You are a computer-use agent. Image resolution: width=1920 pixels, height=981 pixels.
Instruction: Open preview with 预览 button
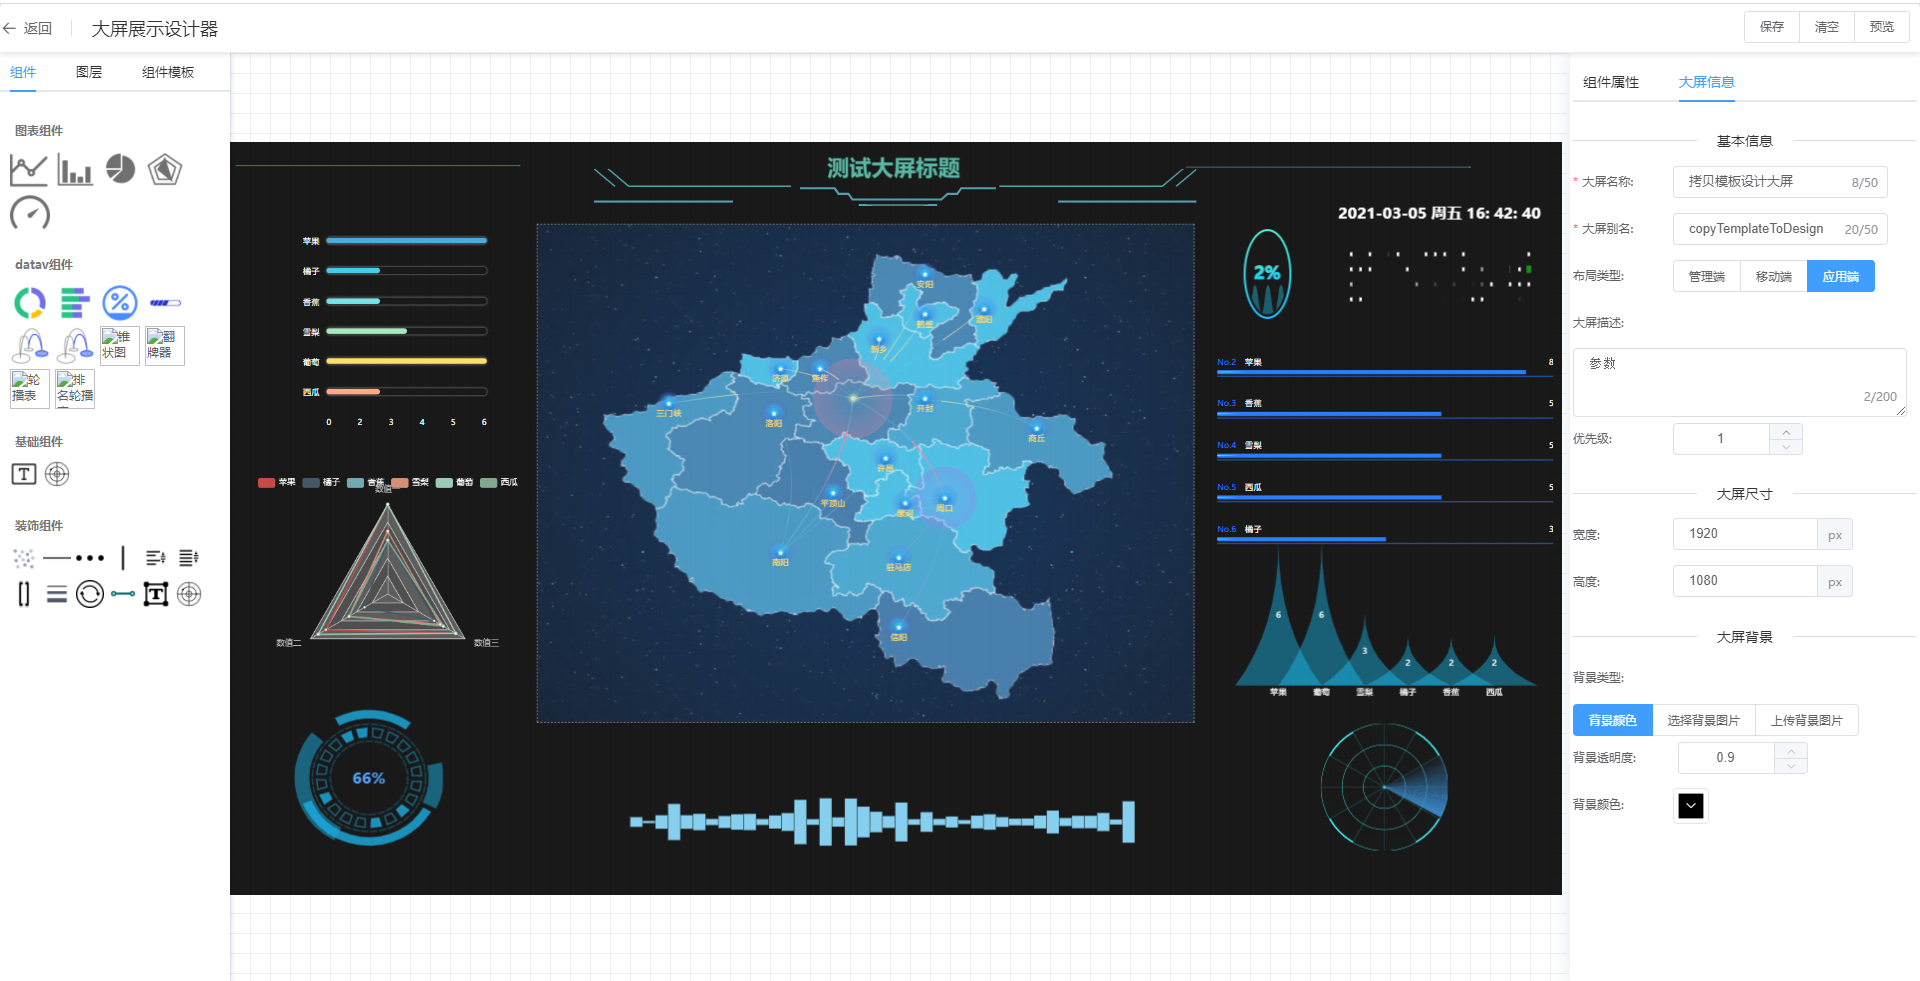tap(1882, 27)
